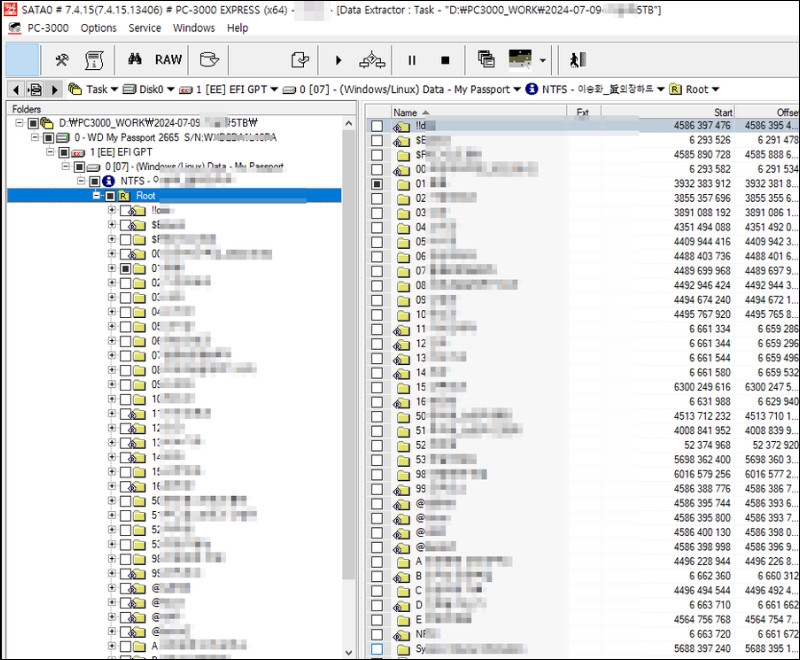The image size is (800, 660).
Task: Click the scroll document report icon
Action: click(x=94, y=60)
